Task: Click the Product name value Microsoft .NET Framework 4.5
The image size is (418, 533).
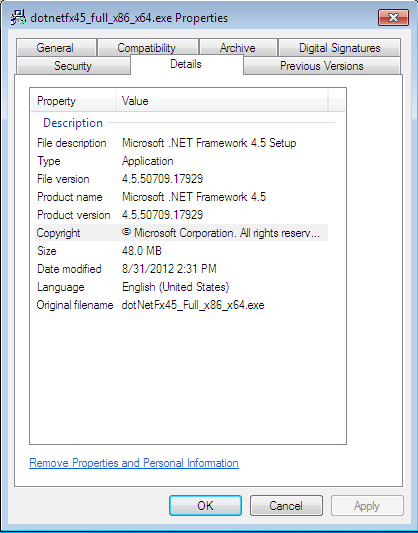Action: [194, 197]
